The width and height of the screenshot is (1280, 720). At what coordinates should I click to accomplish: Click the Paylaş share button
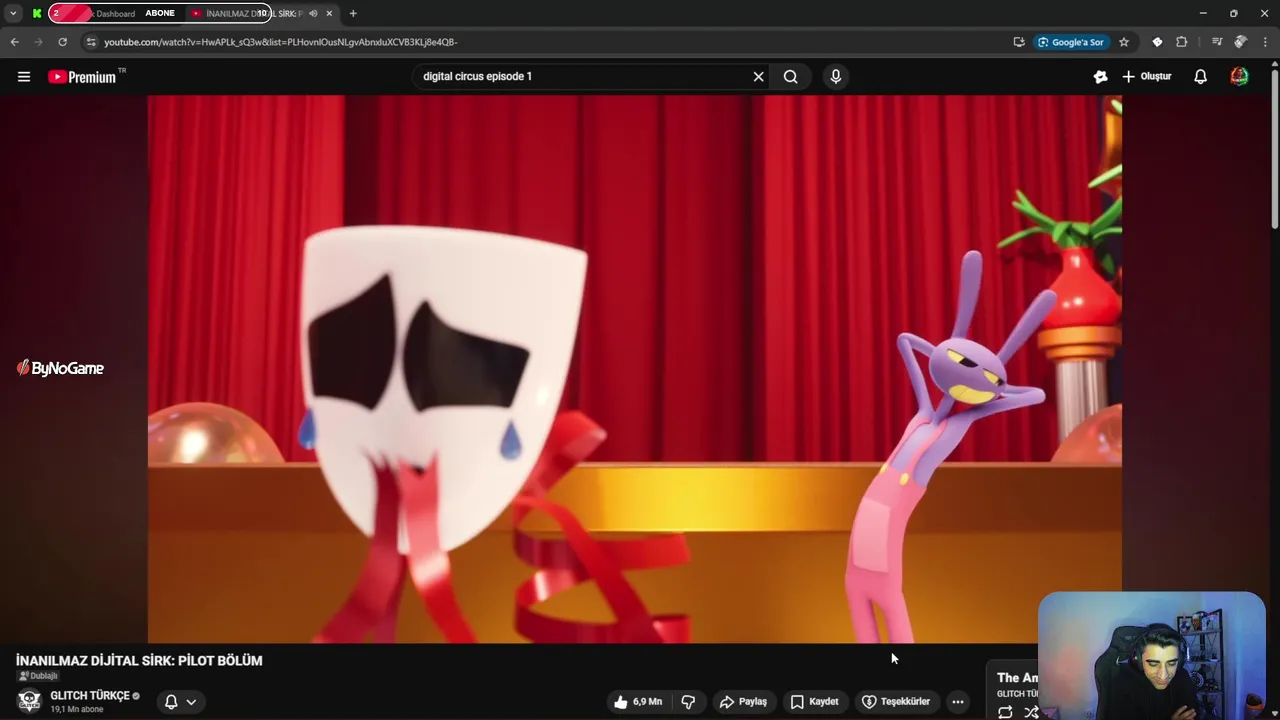click(743, 702)
